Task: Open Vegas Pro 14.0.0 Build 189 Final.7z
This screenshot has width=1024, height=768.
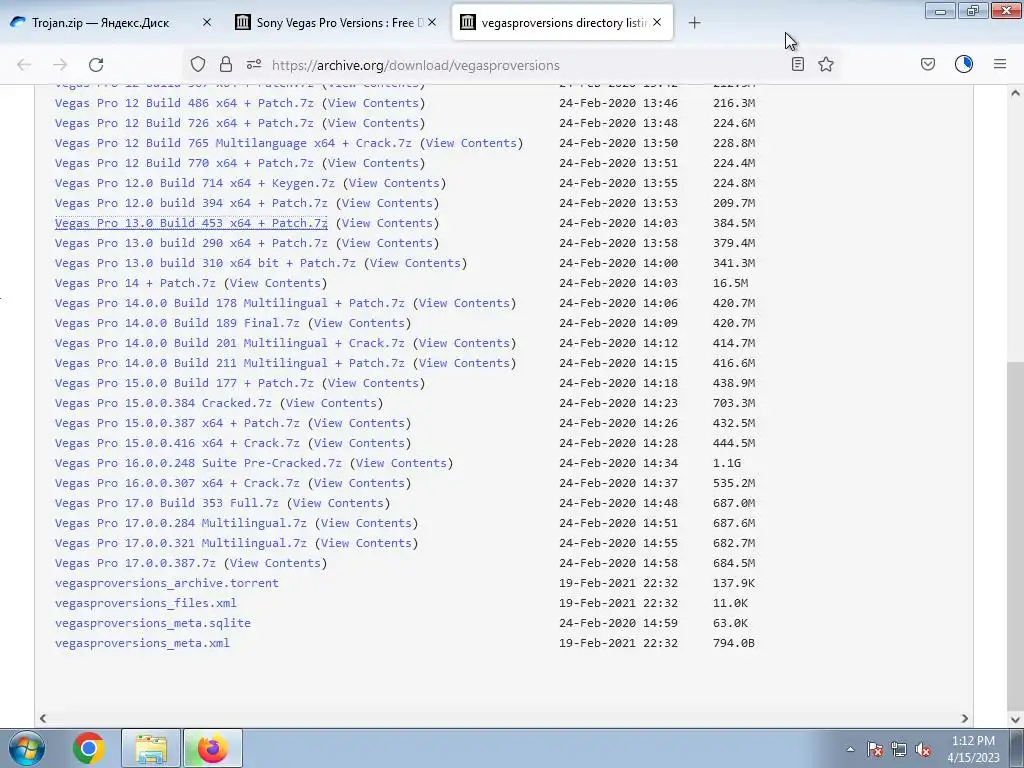Action: pyautogui.click(x=177, y=323)
